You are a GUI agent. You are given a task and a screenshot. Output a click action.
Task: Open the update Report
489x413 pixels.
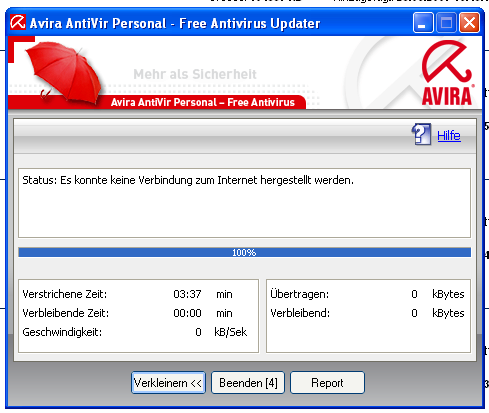tap(327, 383)
